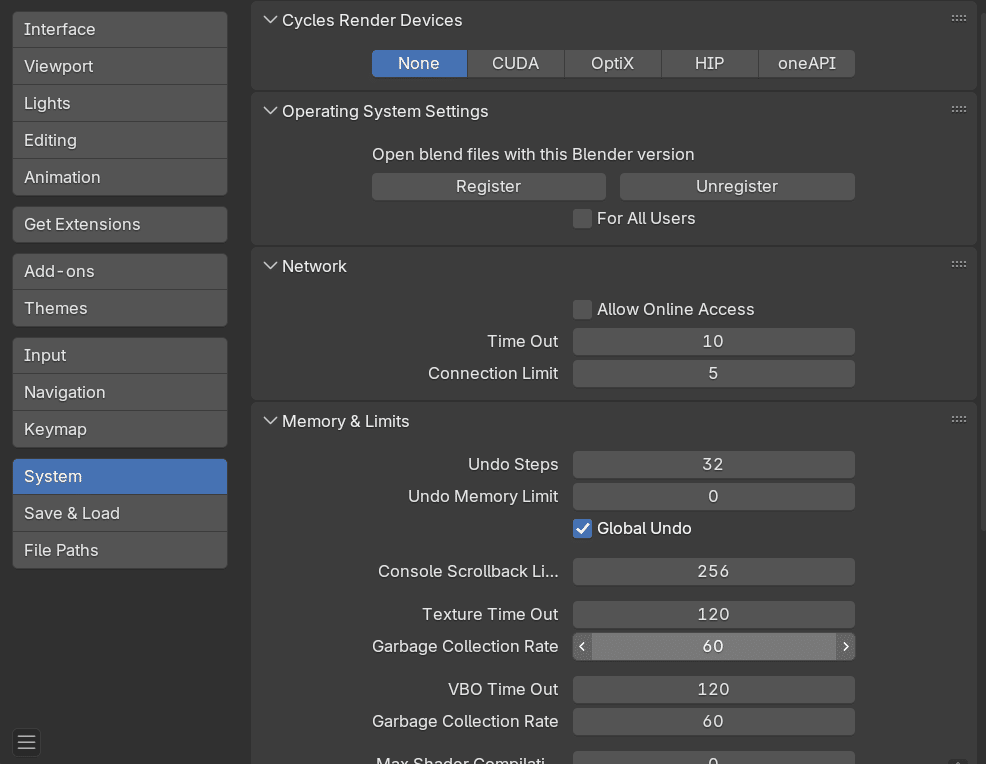This screenshot has height=764, width=986.
Task: Enable the For All Users checkbox
Action: coord(582,218)
